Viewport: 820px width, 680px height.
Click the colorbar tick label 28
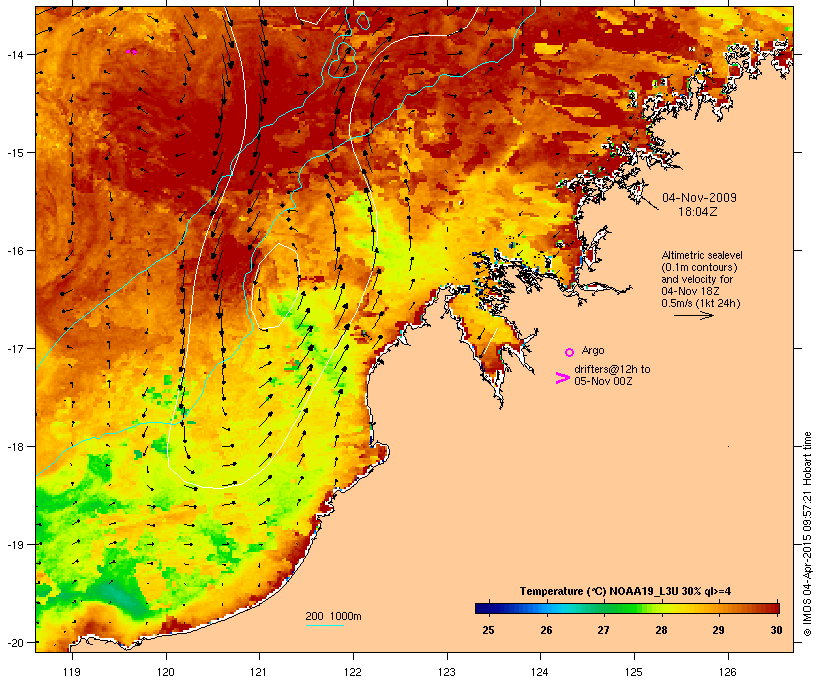click(x=661, y=630)
